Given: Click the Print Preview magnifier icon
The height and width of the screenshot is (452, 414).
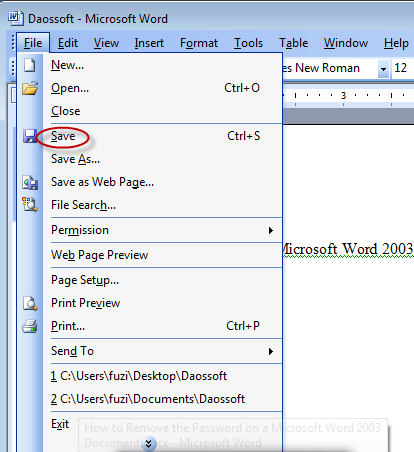Looking at the screenshot, I should click(x=30, y=303).
